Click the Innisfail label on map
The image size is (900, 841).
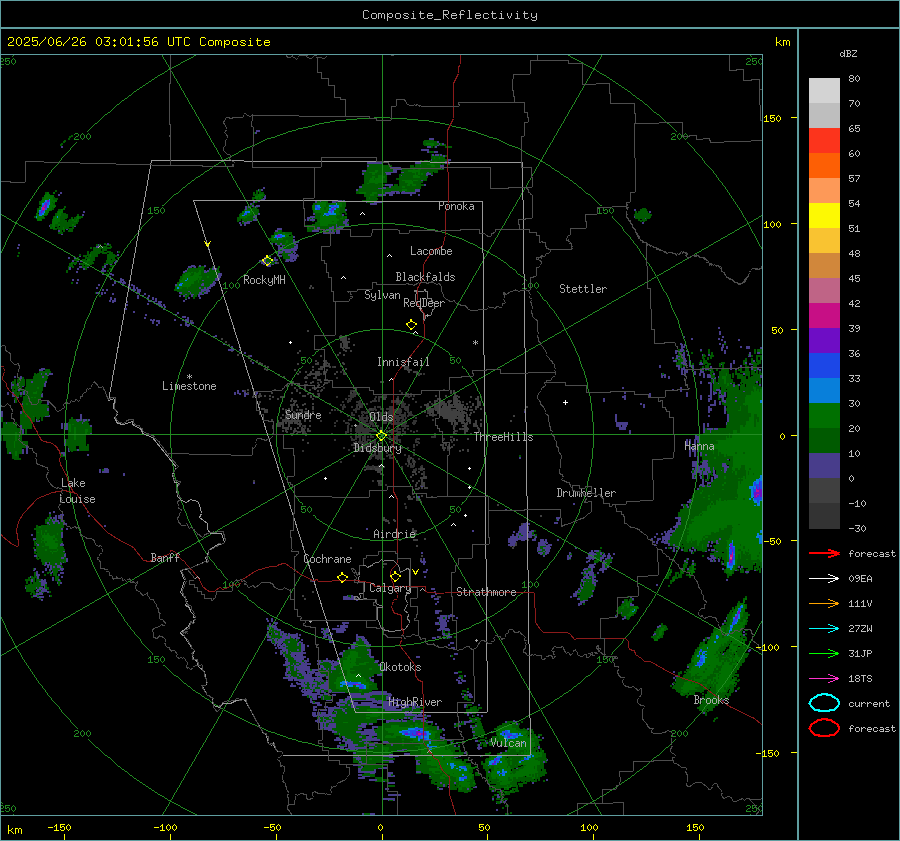click(403, 362)
